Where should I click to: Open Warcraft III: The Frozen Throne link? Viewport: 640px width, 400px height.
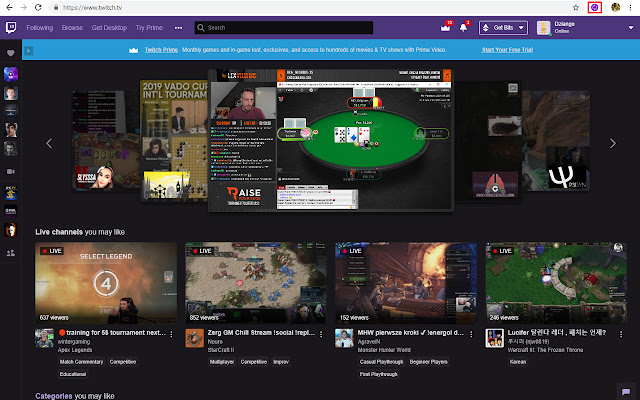[x=545, y=350]
